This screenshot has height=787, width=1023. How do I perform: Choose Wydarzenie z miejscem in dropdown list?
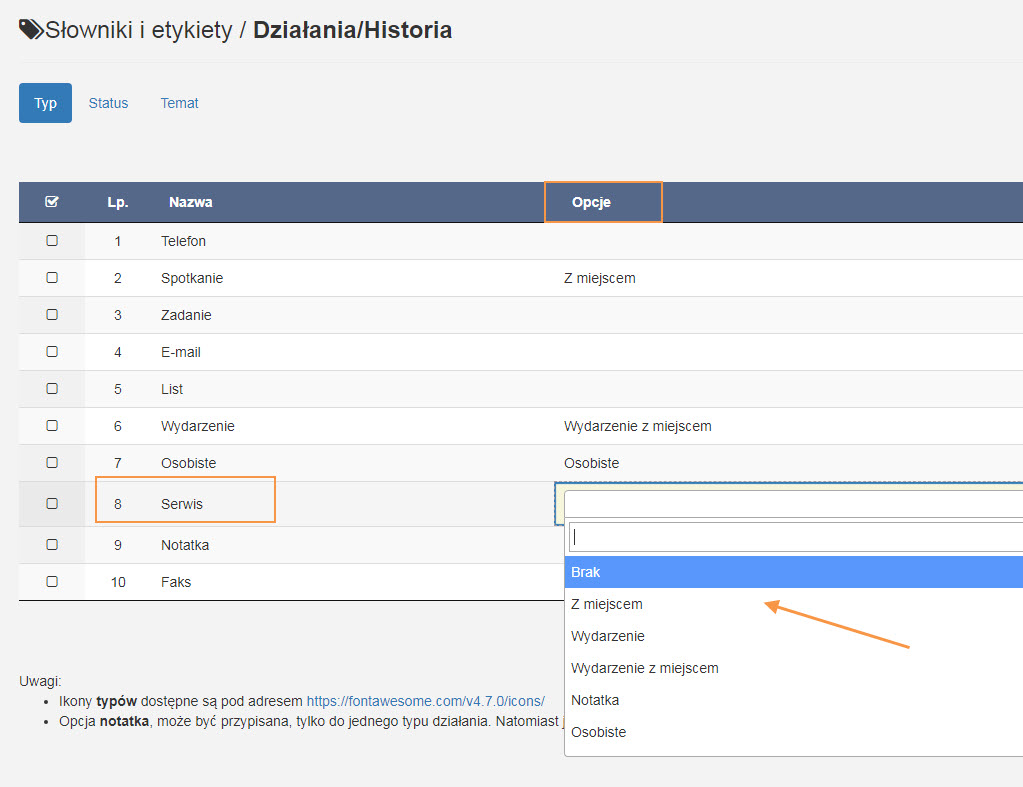[x=793, y=668]
